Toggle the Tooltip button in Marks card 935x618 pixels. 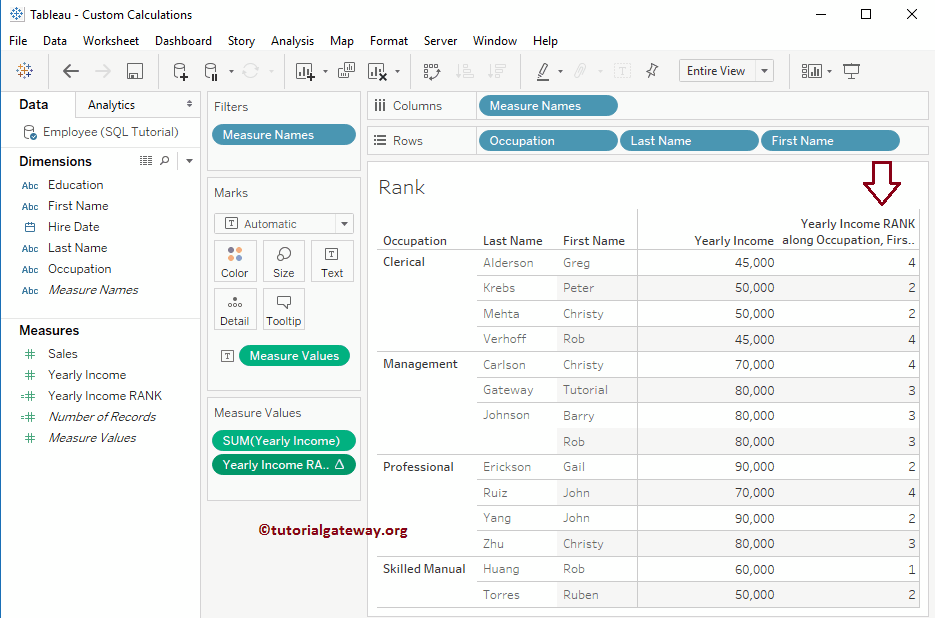pyautogui.click(x=284, y=309)
